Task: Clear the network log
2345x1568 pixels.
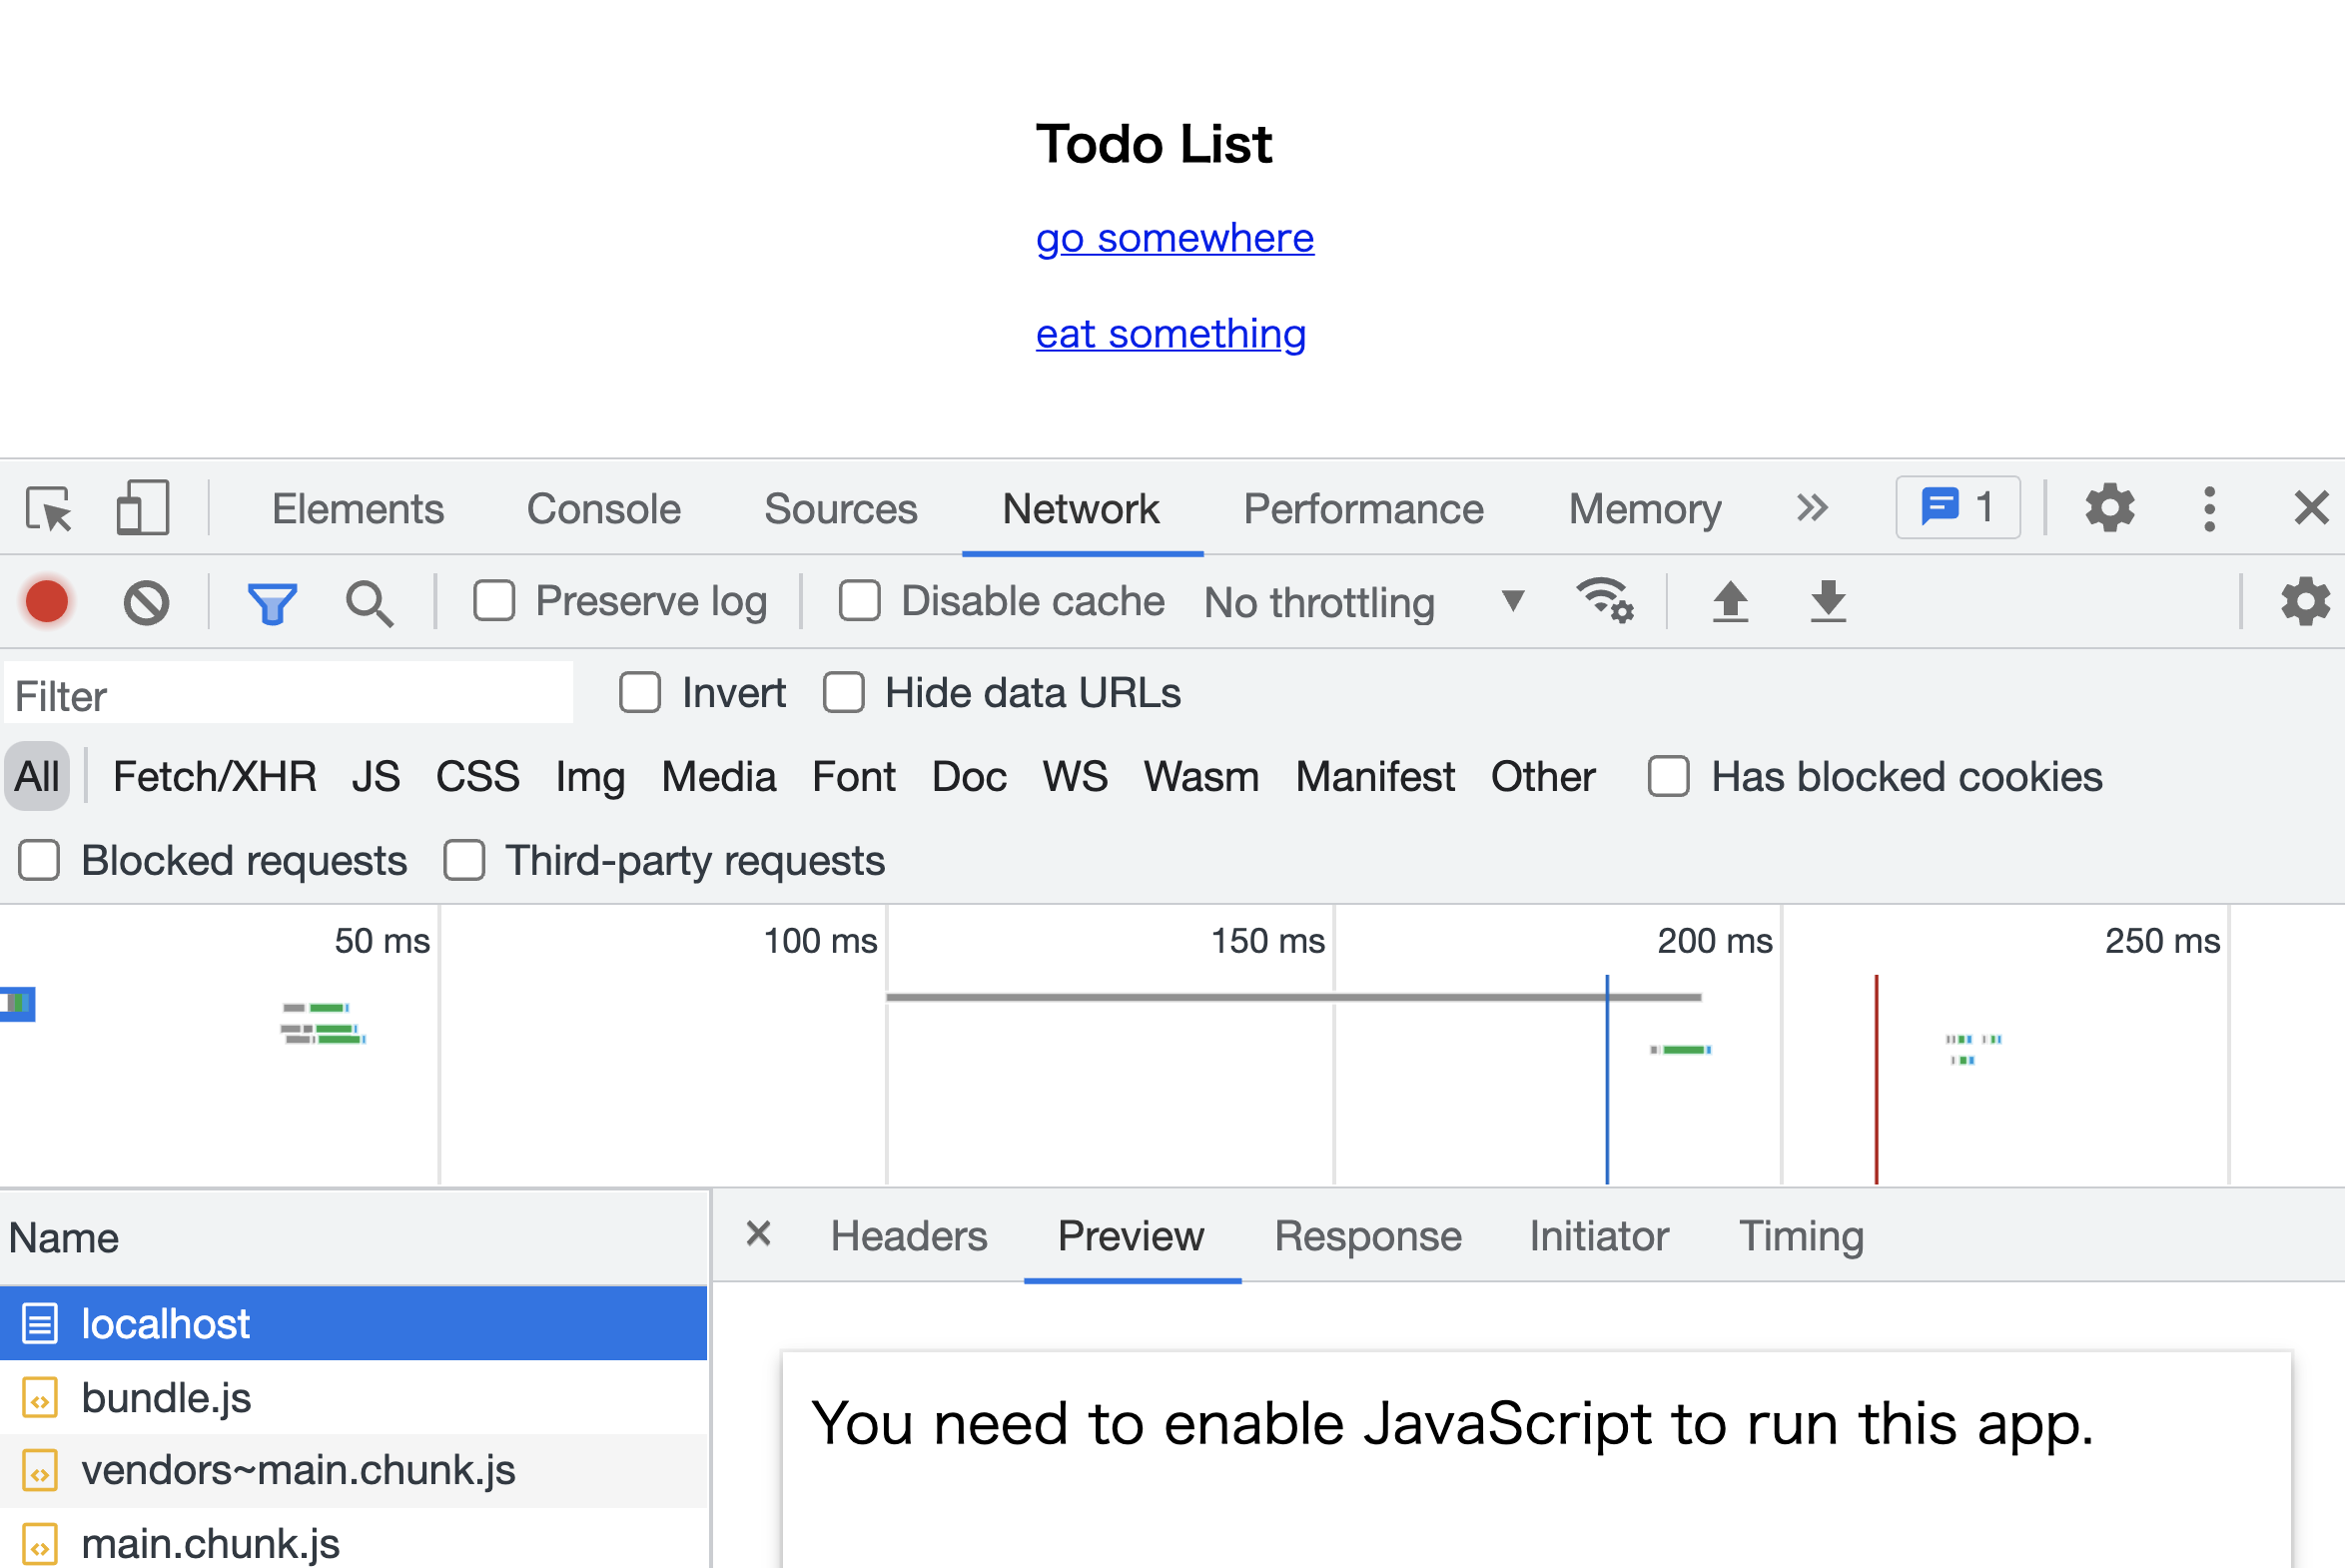Action: [x=146, y=602]
